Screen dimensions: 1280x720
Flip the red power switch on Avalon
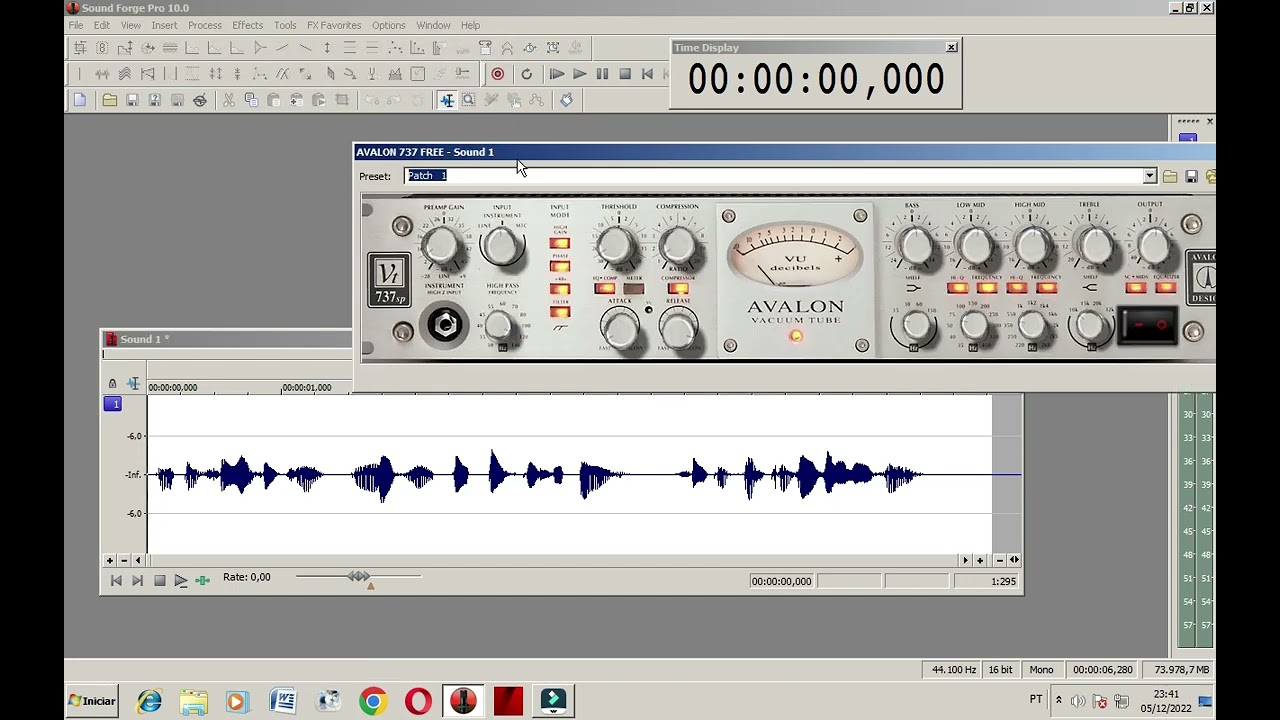1148,326
